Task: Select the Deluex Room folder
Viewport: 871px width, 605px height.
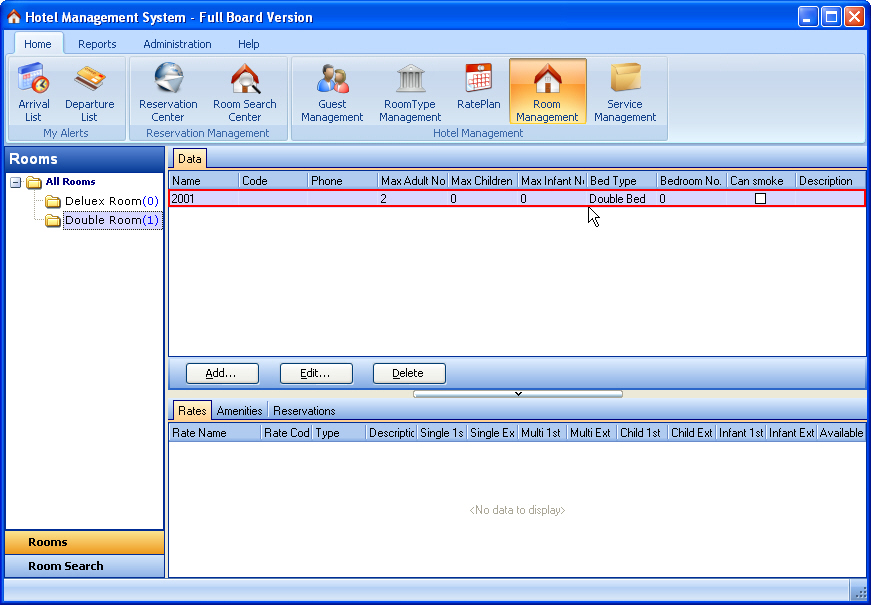Action: pos(103,201)
